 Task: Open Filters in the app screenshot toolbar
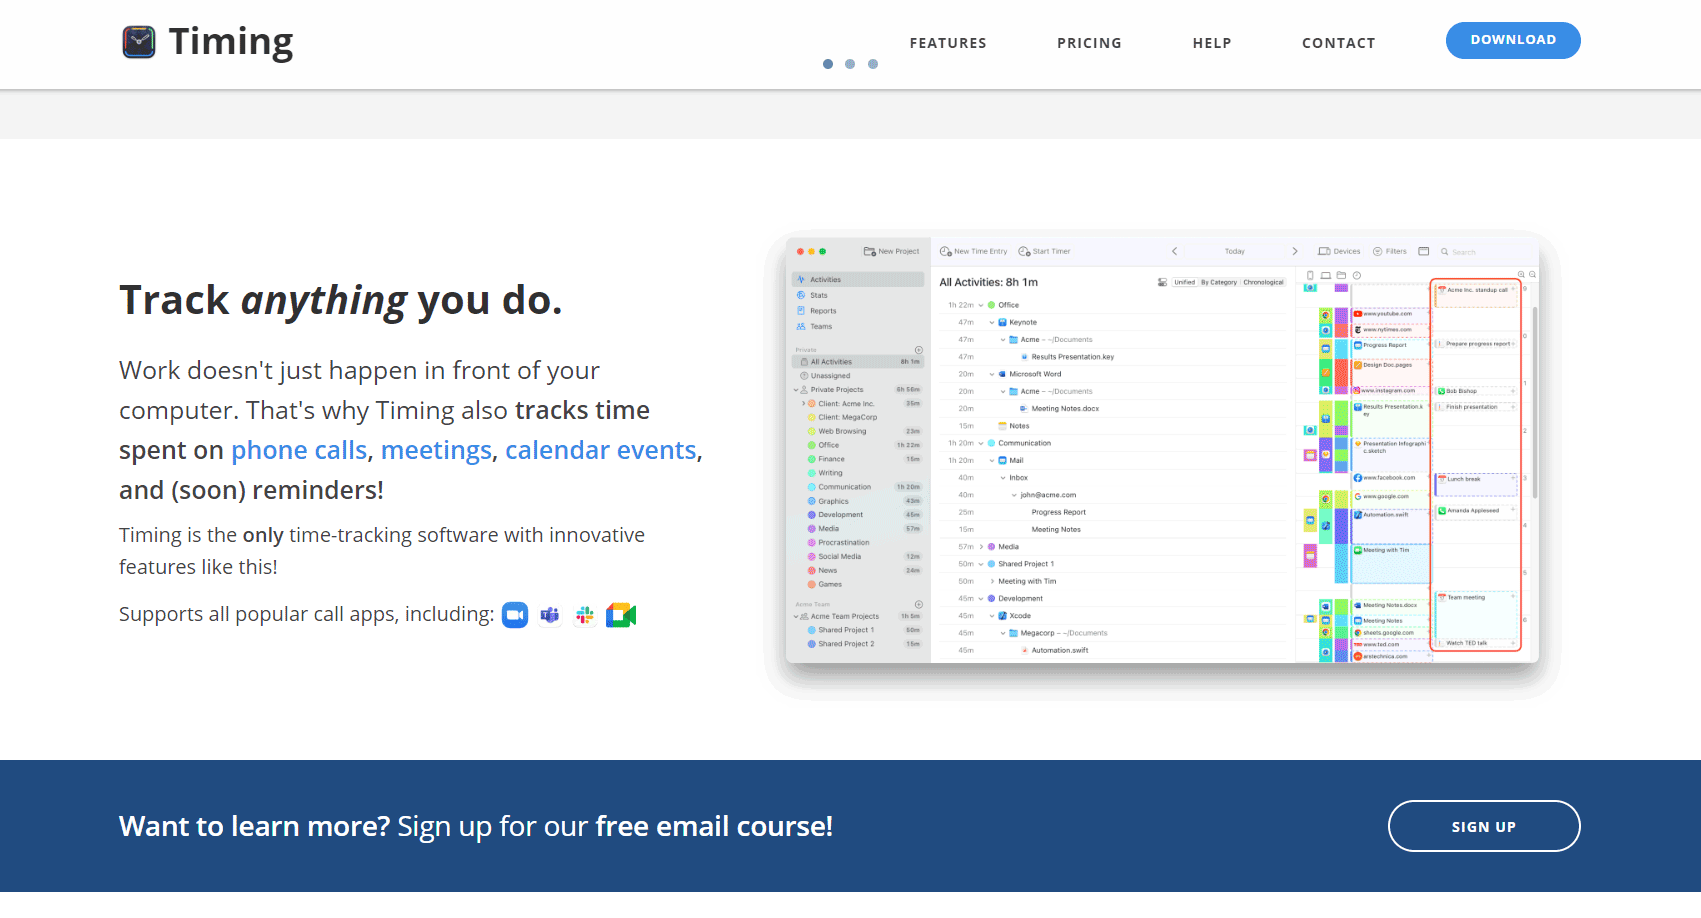click(1389, 252)
